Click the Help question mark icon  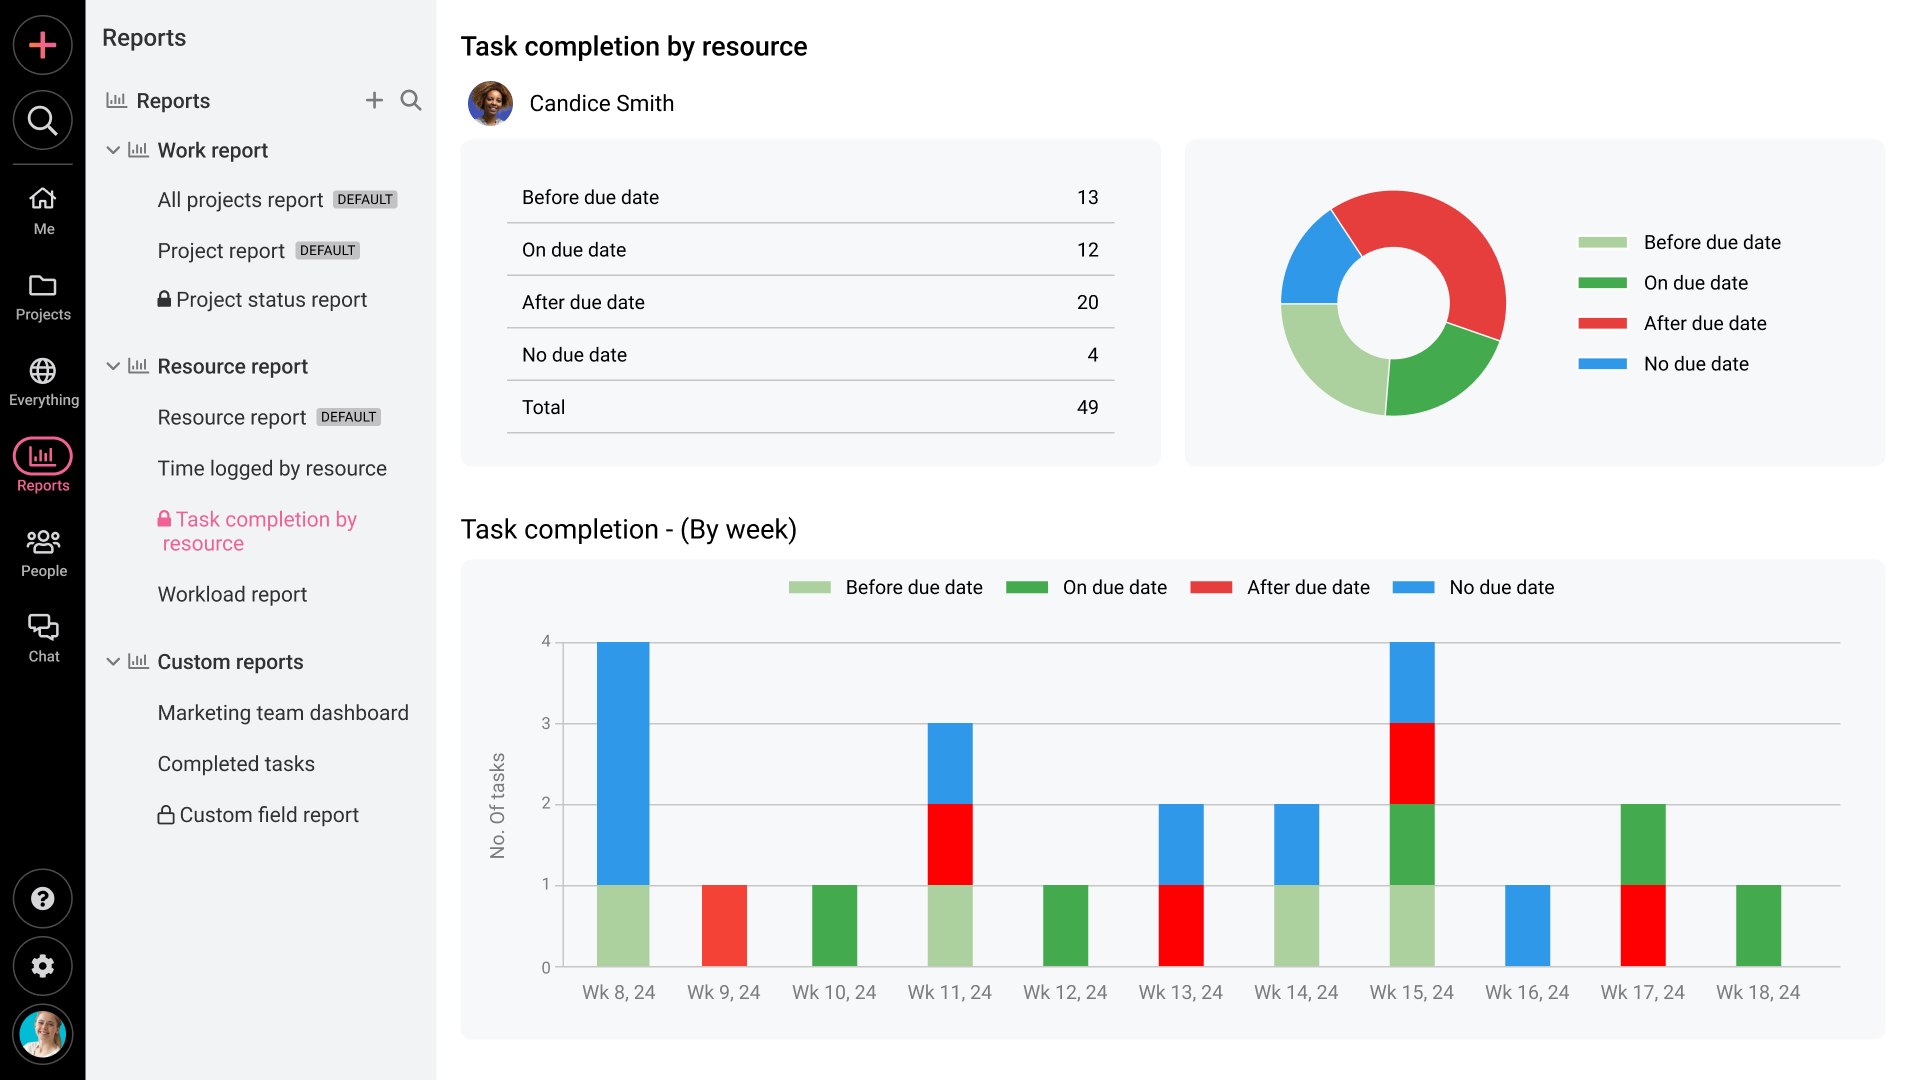[x=42, y=899]
